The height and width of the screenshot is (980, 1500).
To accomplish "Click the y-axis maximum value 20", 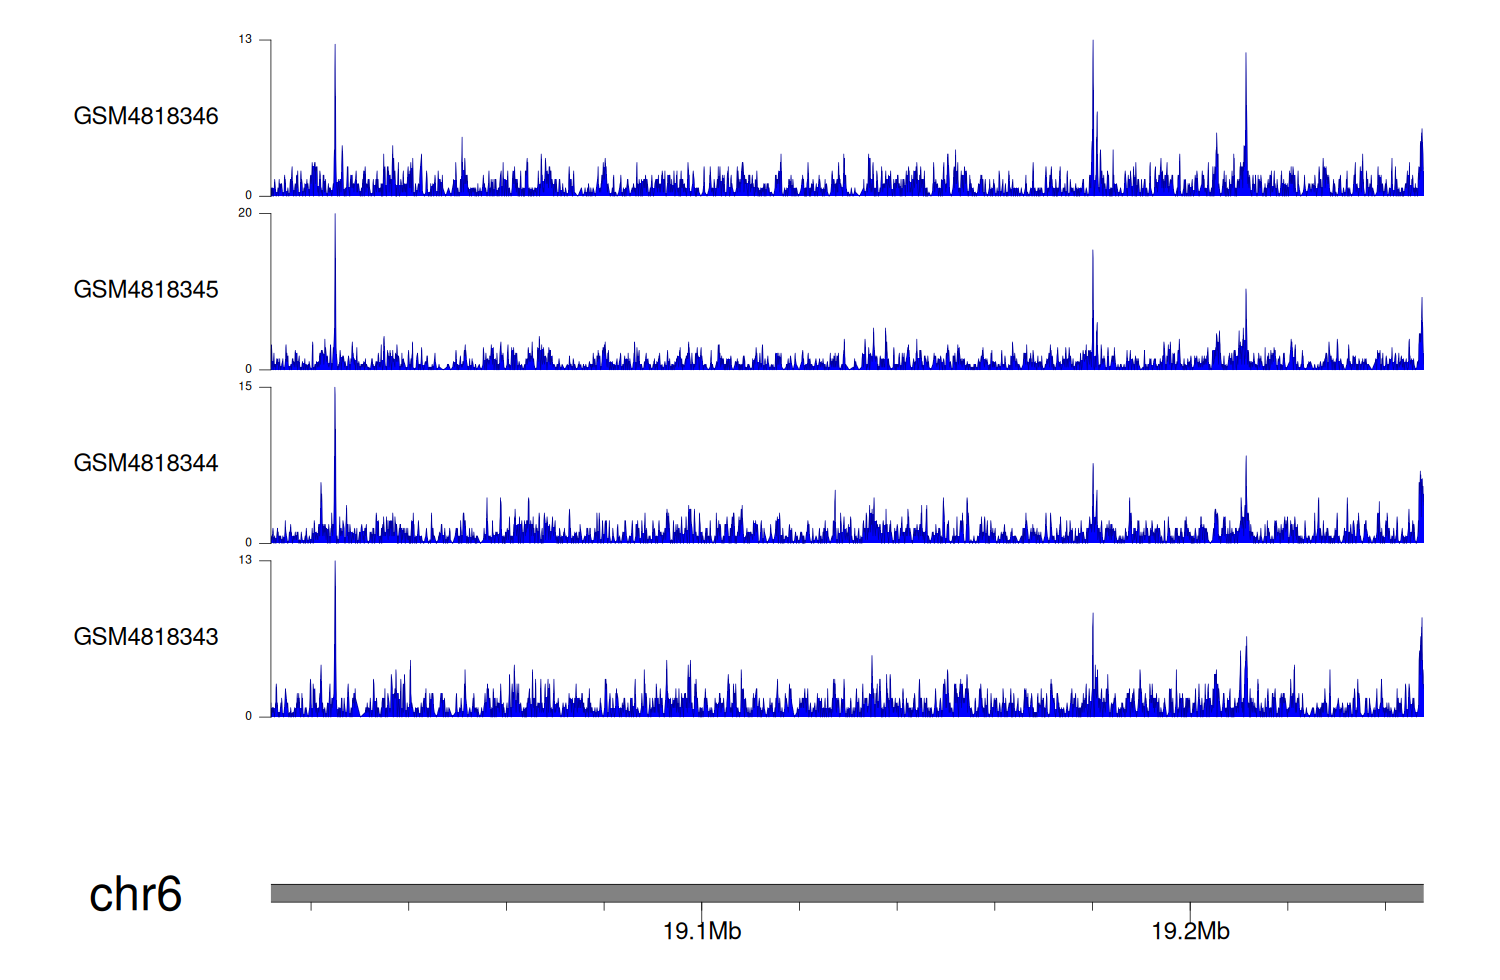I will point(245,213).
